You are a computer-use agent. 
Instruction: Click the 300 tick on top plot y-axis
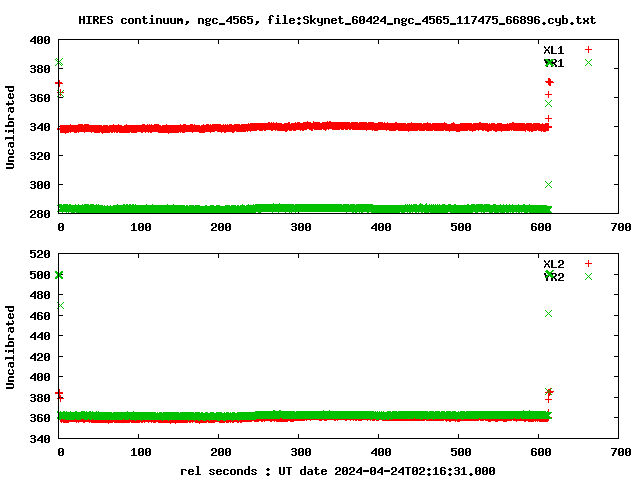[40, 185]
